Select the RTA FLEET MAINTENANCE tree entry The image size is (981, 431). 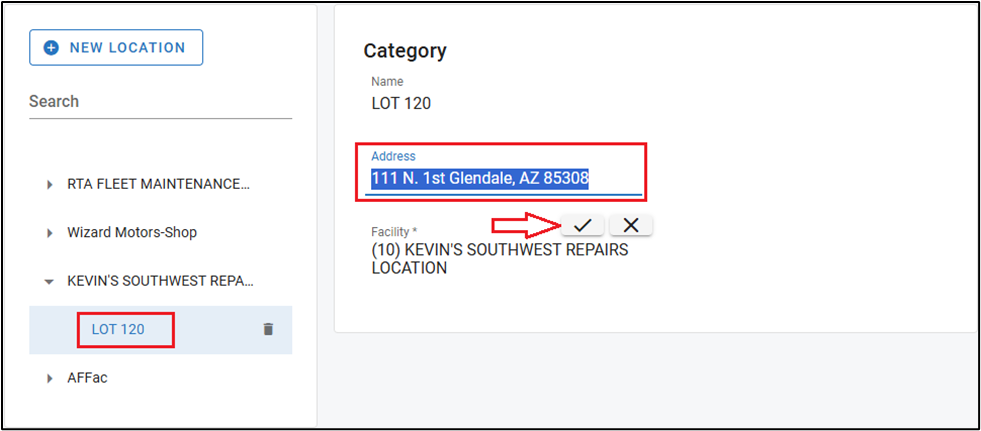[158, 184]
